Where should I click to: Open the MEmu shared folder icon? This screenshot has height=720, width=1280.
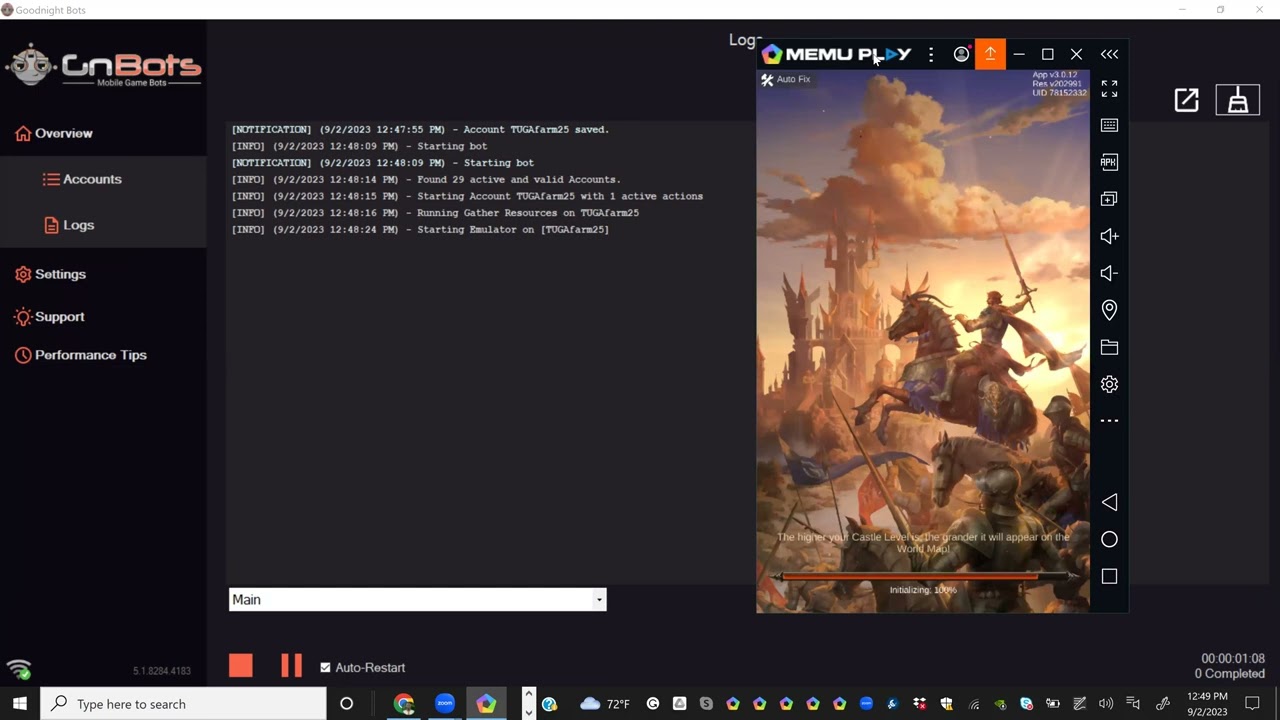(1109, 347)
